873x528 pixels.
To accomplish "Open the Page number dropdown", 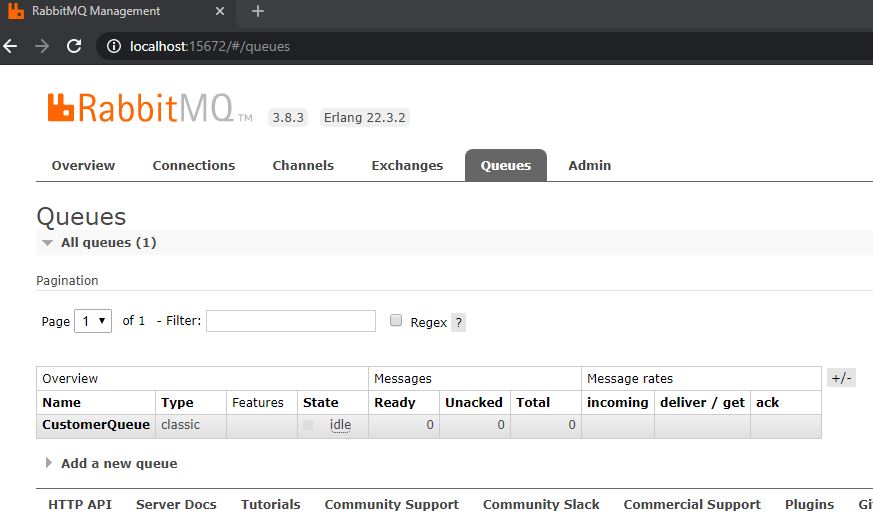I will (93, 321).
